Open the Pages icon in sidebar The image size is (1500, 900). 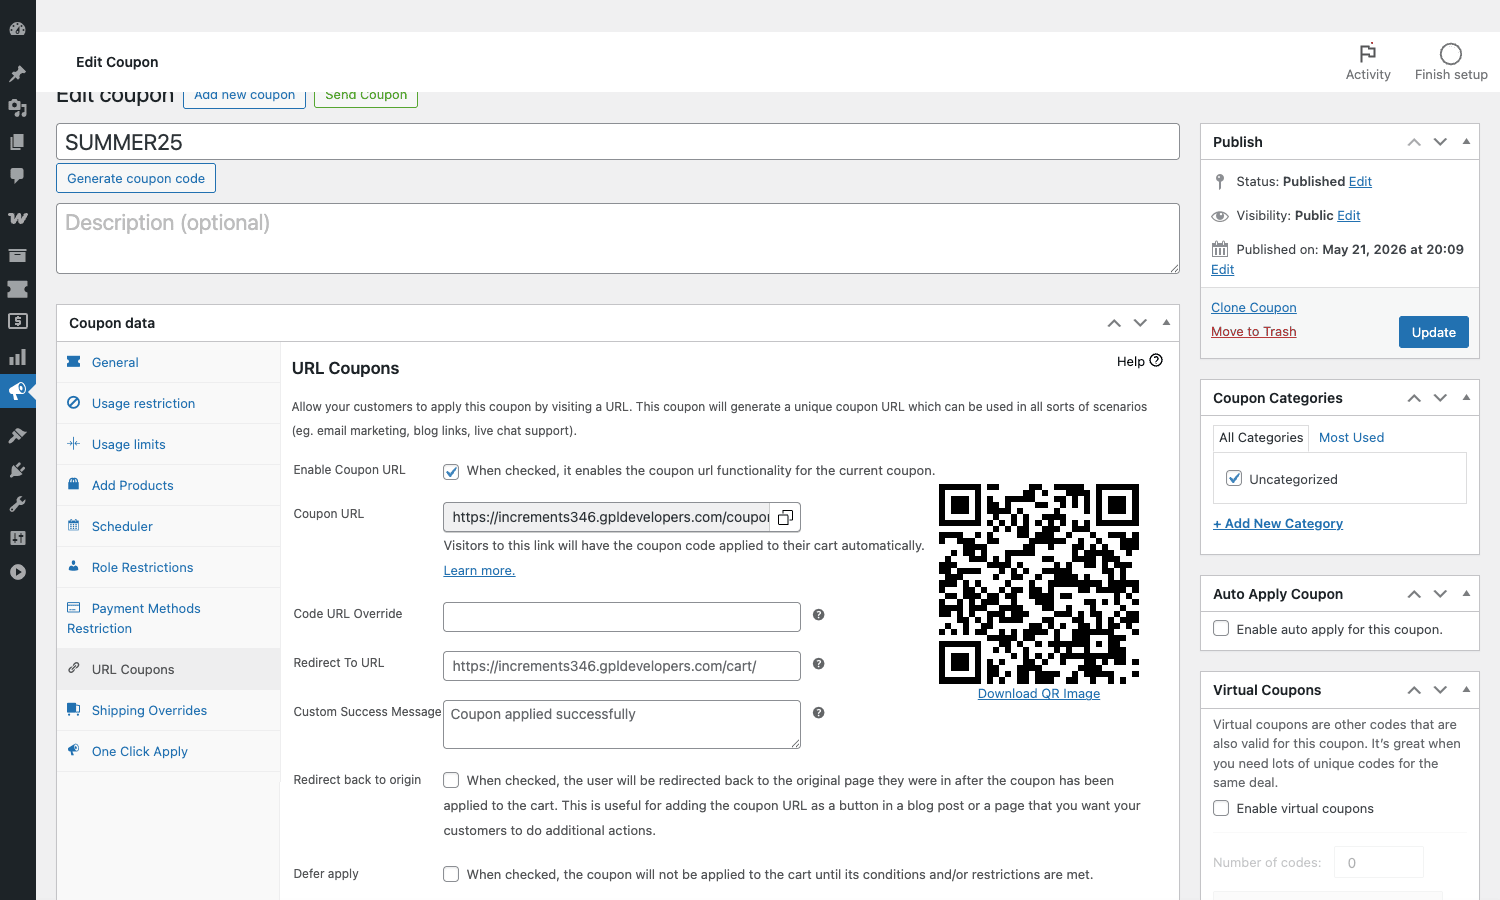(x=17, y=142)
